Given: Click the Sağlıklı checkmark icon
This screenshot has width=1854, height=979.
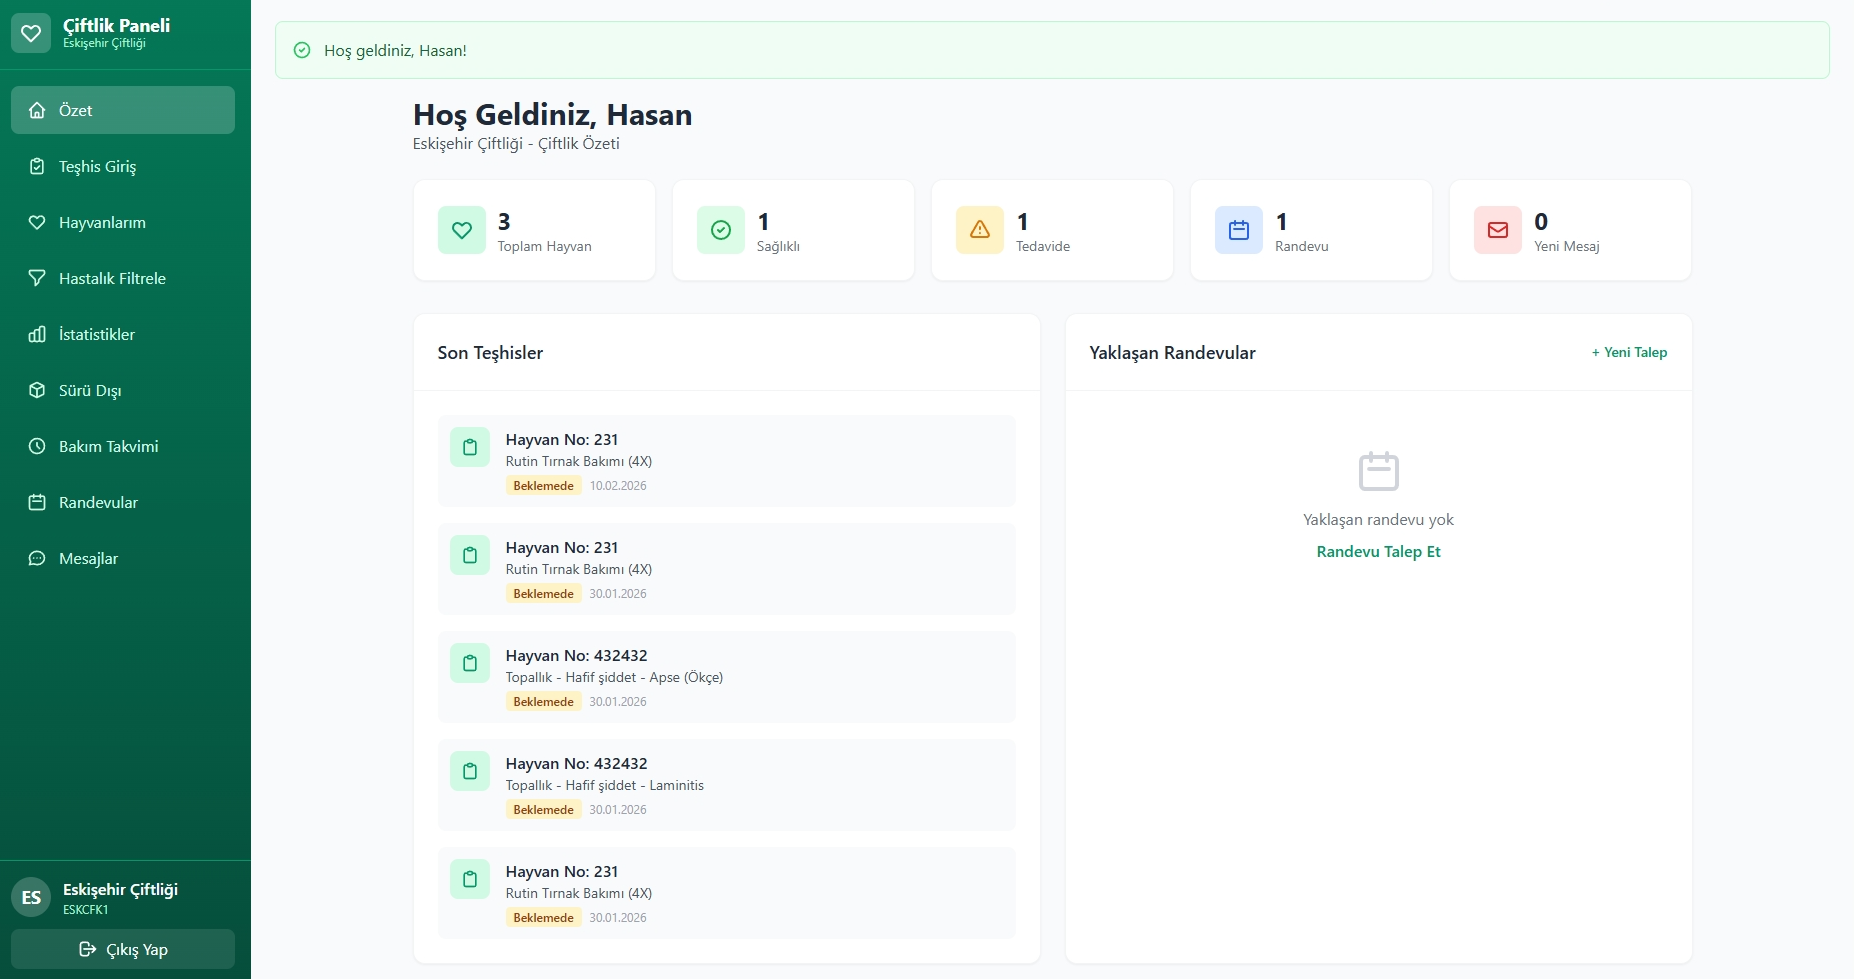Looking at the screenshot, I should point(721,229).
